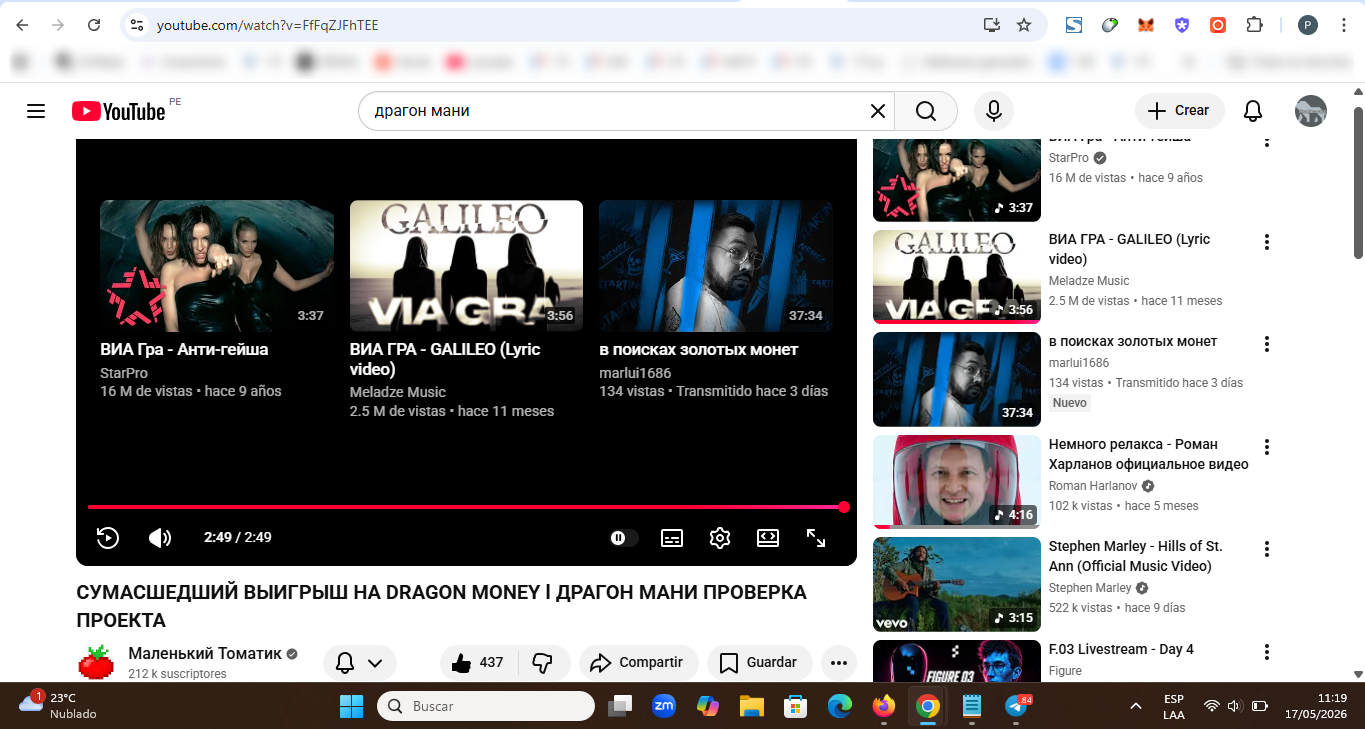1365x729 pixels.
Task: Open sidebar video Немного релакса title
Action: tap(1148, 454)
